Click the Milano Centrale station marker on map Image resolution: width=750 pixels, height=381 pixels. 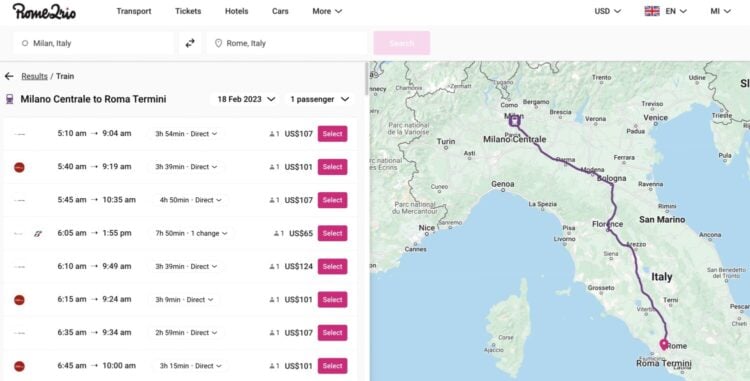click(x=514, y=121)
